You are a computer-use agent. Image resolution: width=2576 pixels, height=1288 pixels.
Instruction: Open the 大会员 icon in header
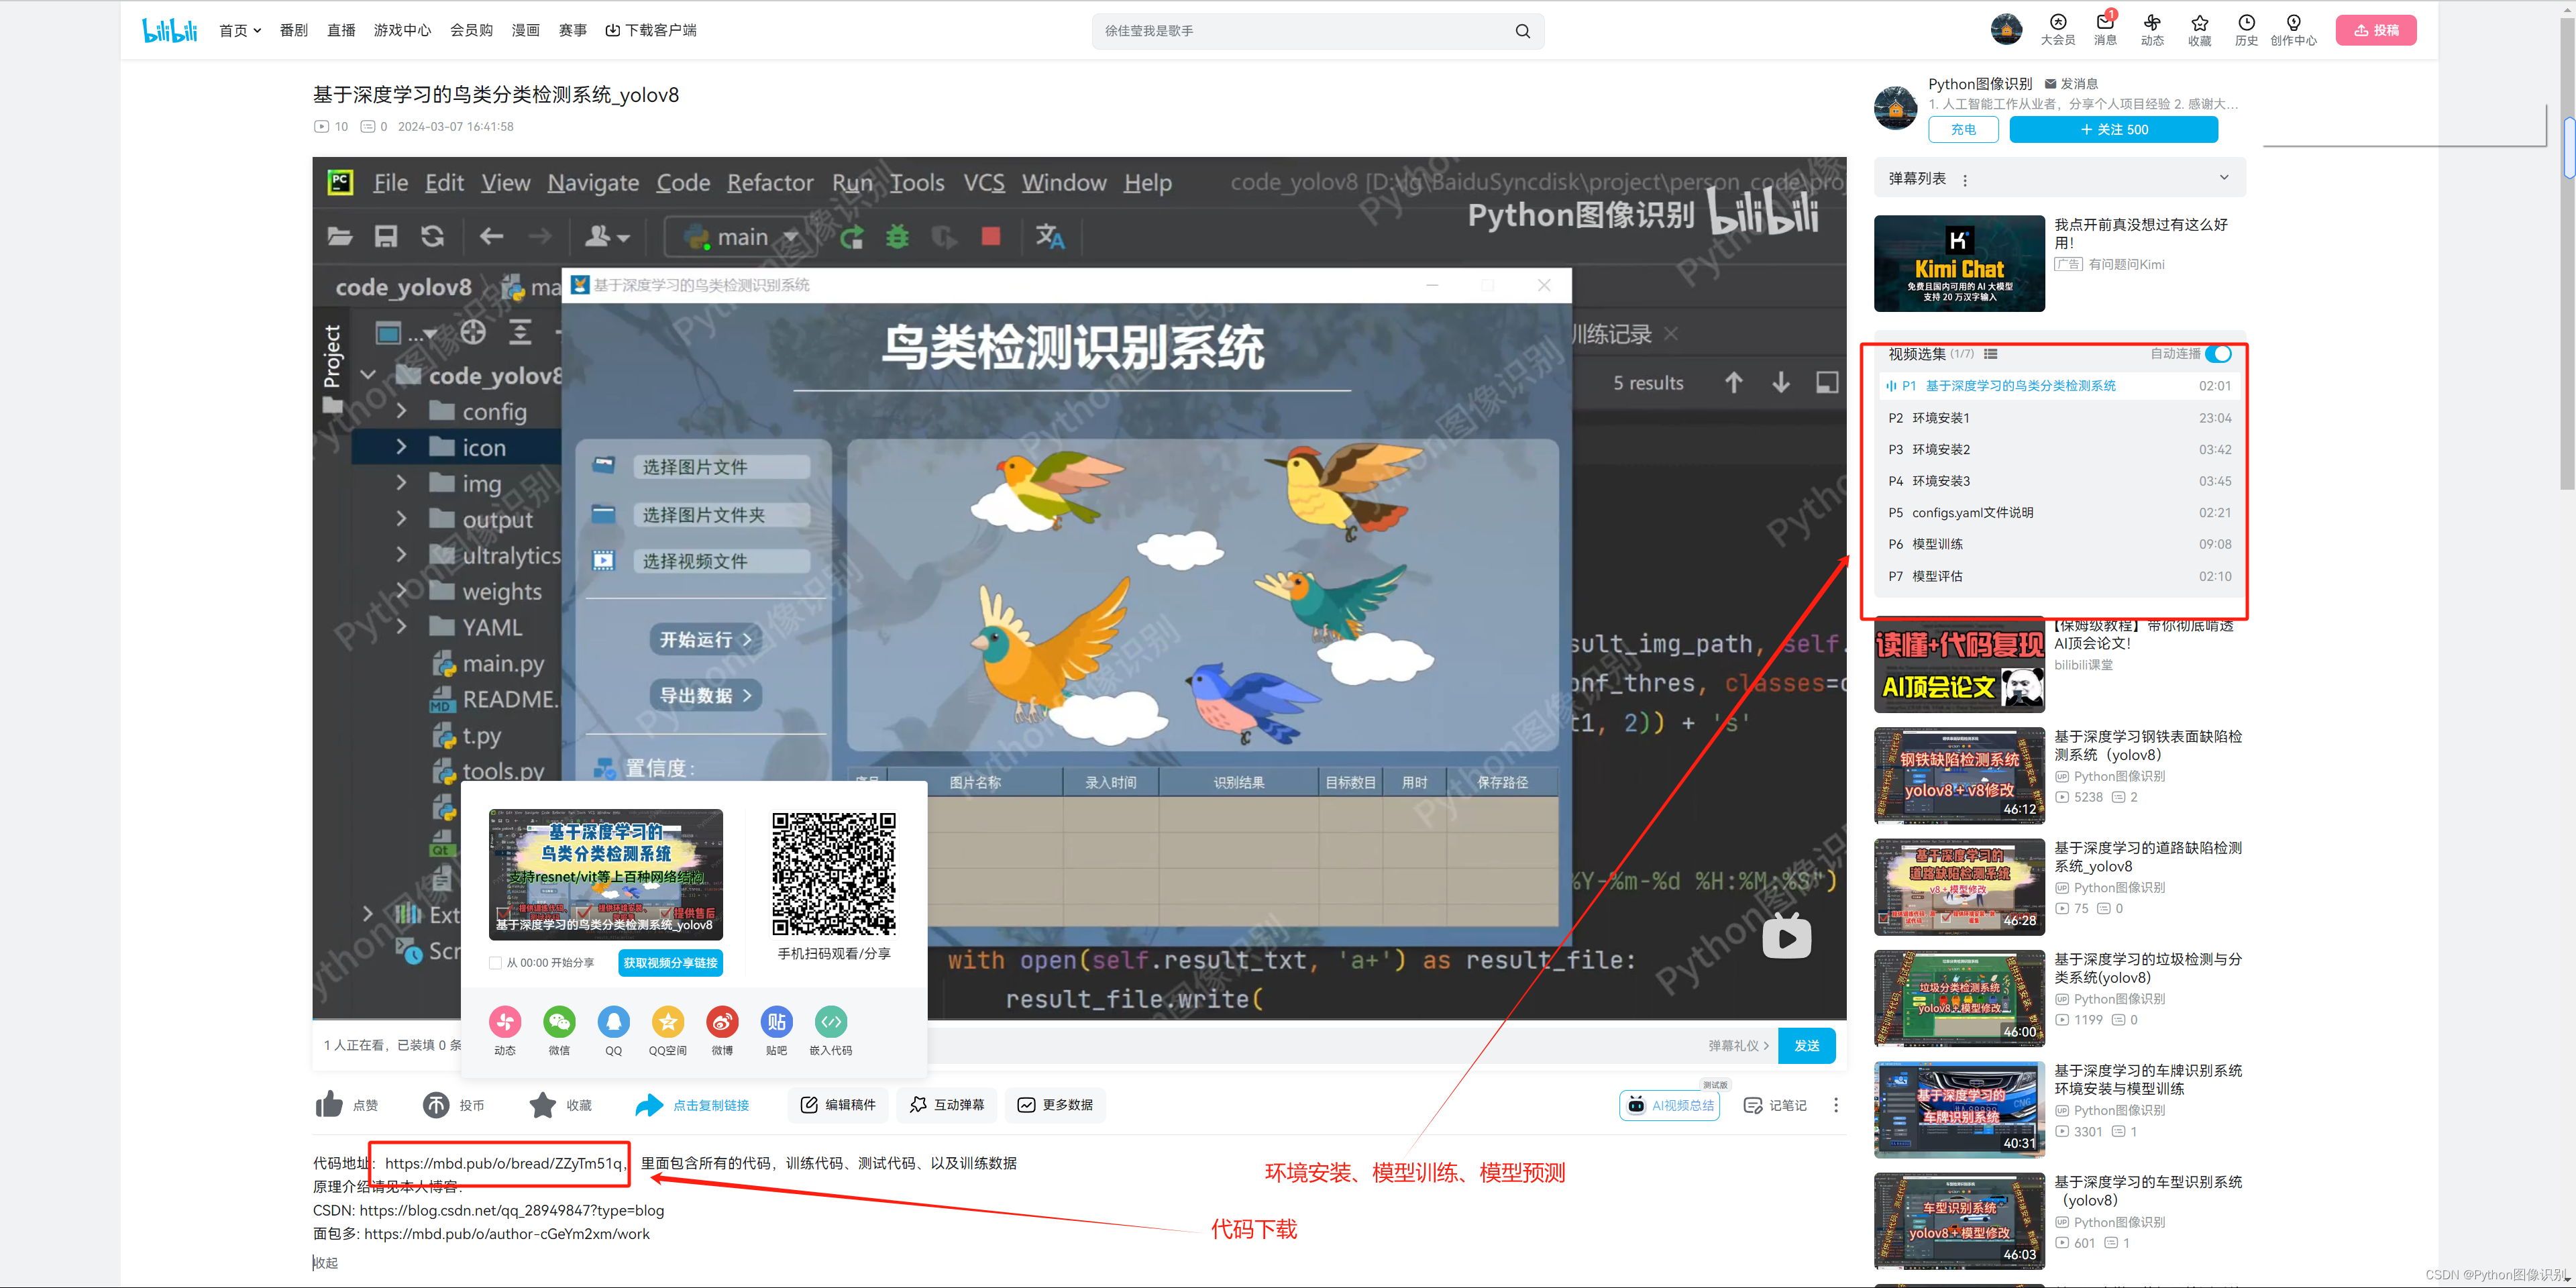point(2057,29)
